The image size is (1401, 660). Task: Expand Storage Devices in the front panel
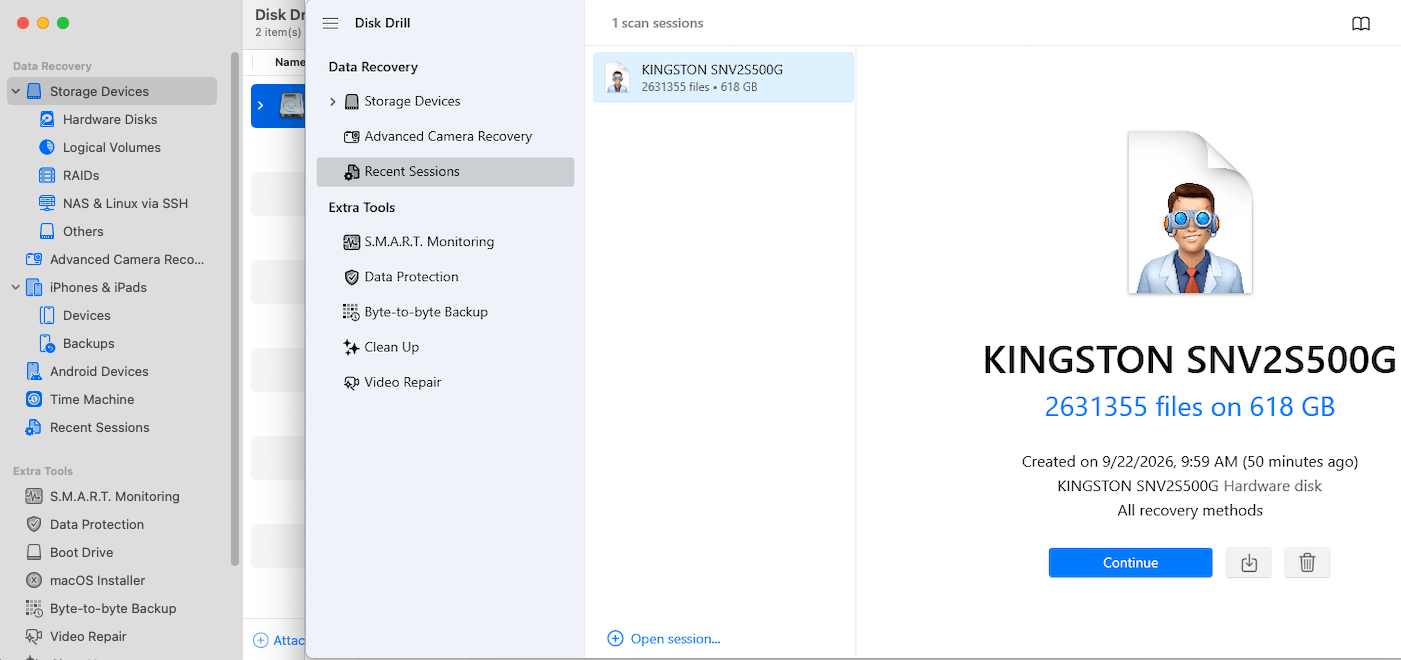point(333,101)
